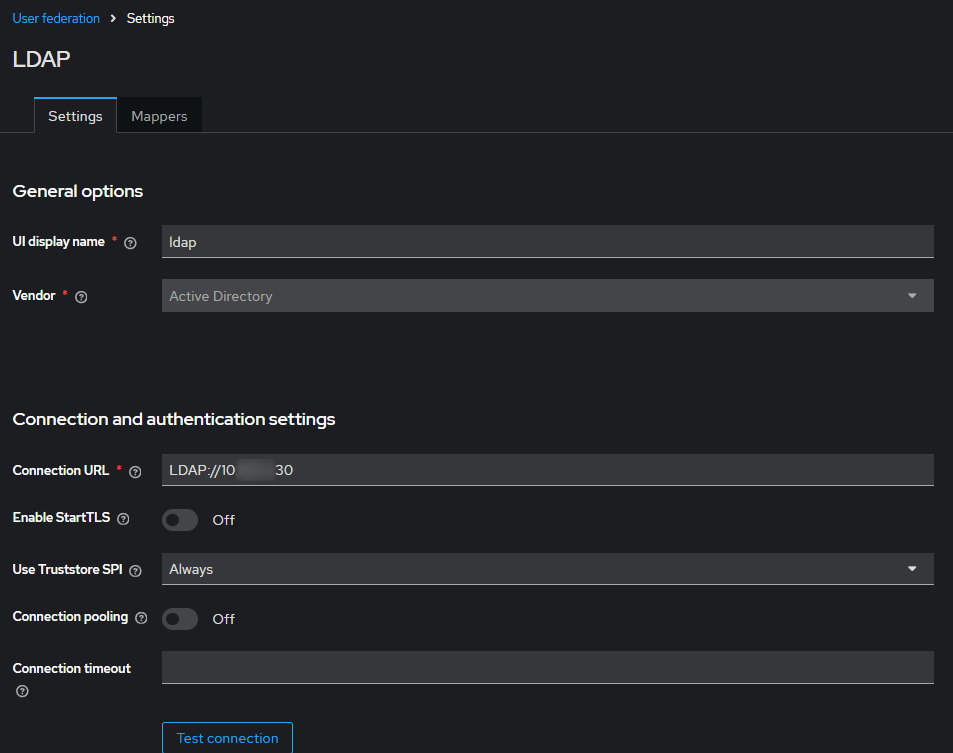
Task: Toggle the Enable StartTLS switch
Action: click(x=180, y=520)
